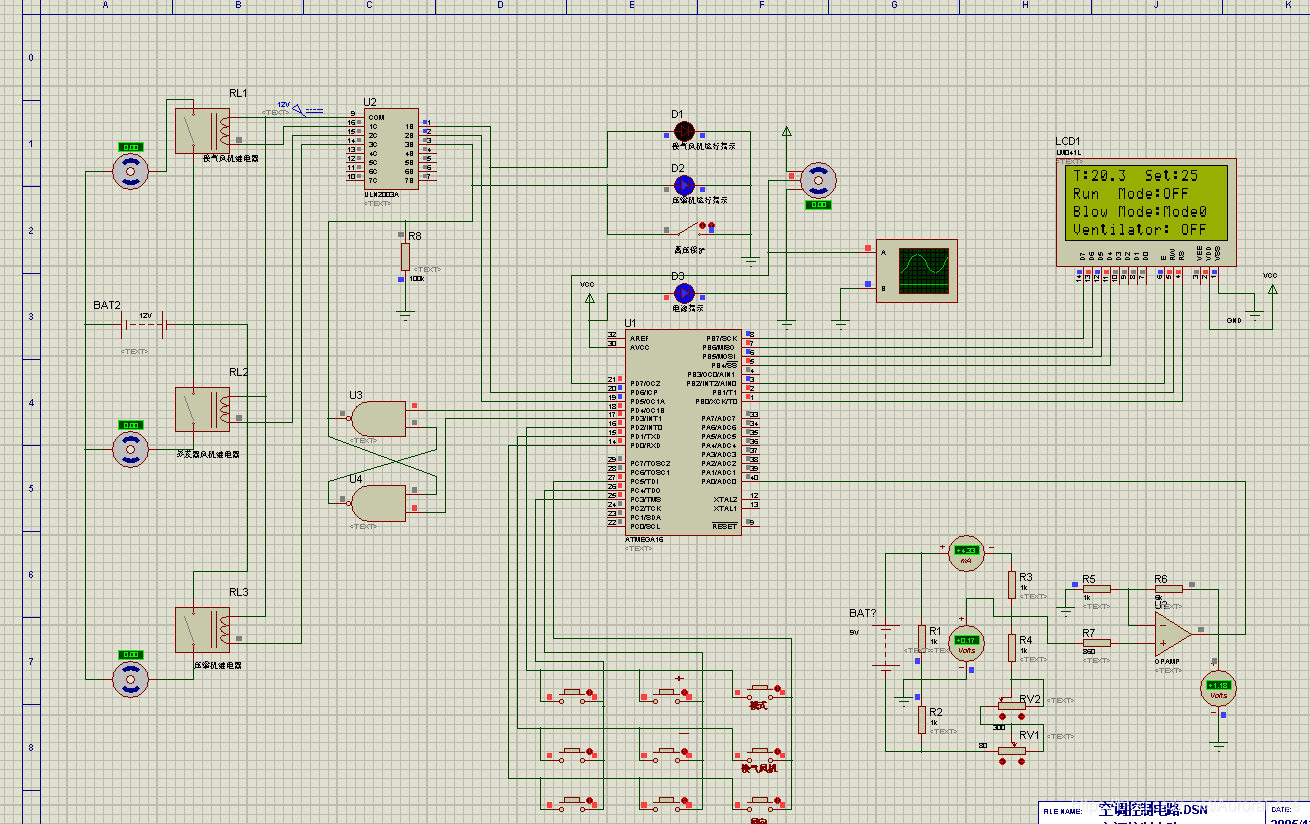Toggle the switch below LED D2
Viewport: 1310px width, 824px height.
pos(706,229)
